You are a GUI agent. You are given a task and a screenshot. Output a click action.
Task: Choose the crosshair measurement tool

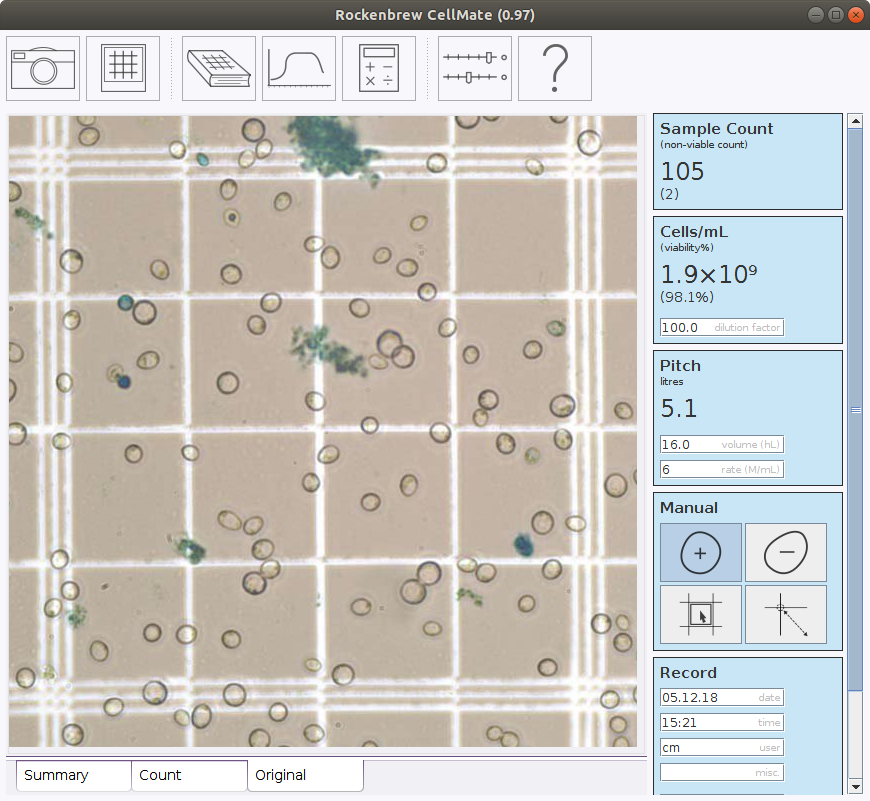786,614
